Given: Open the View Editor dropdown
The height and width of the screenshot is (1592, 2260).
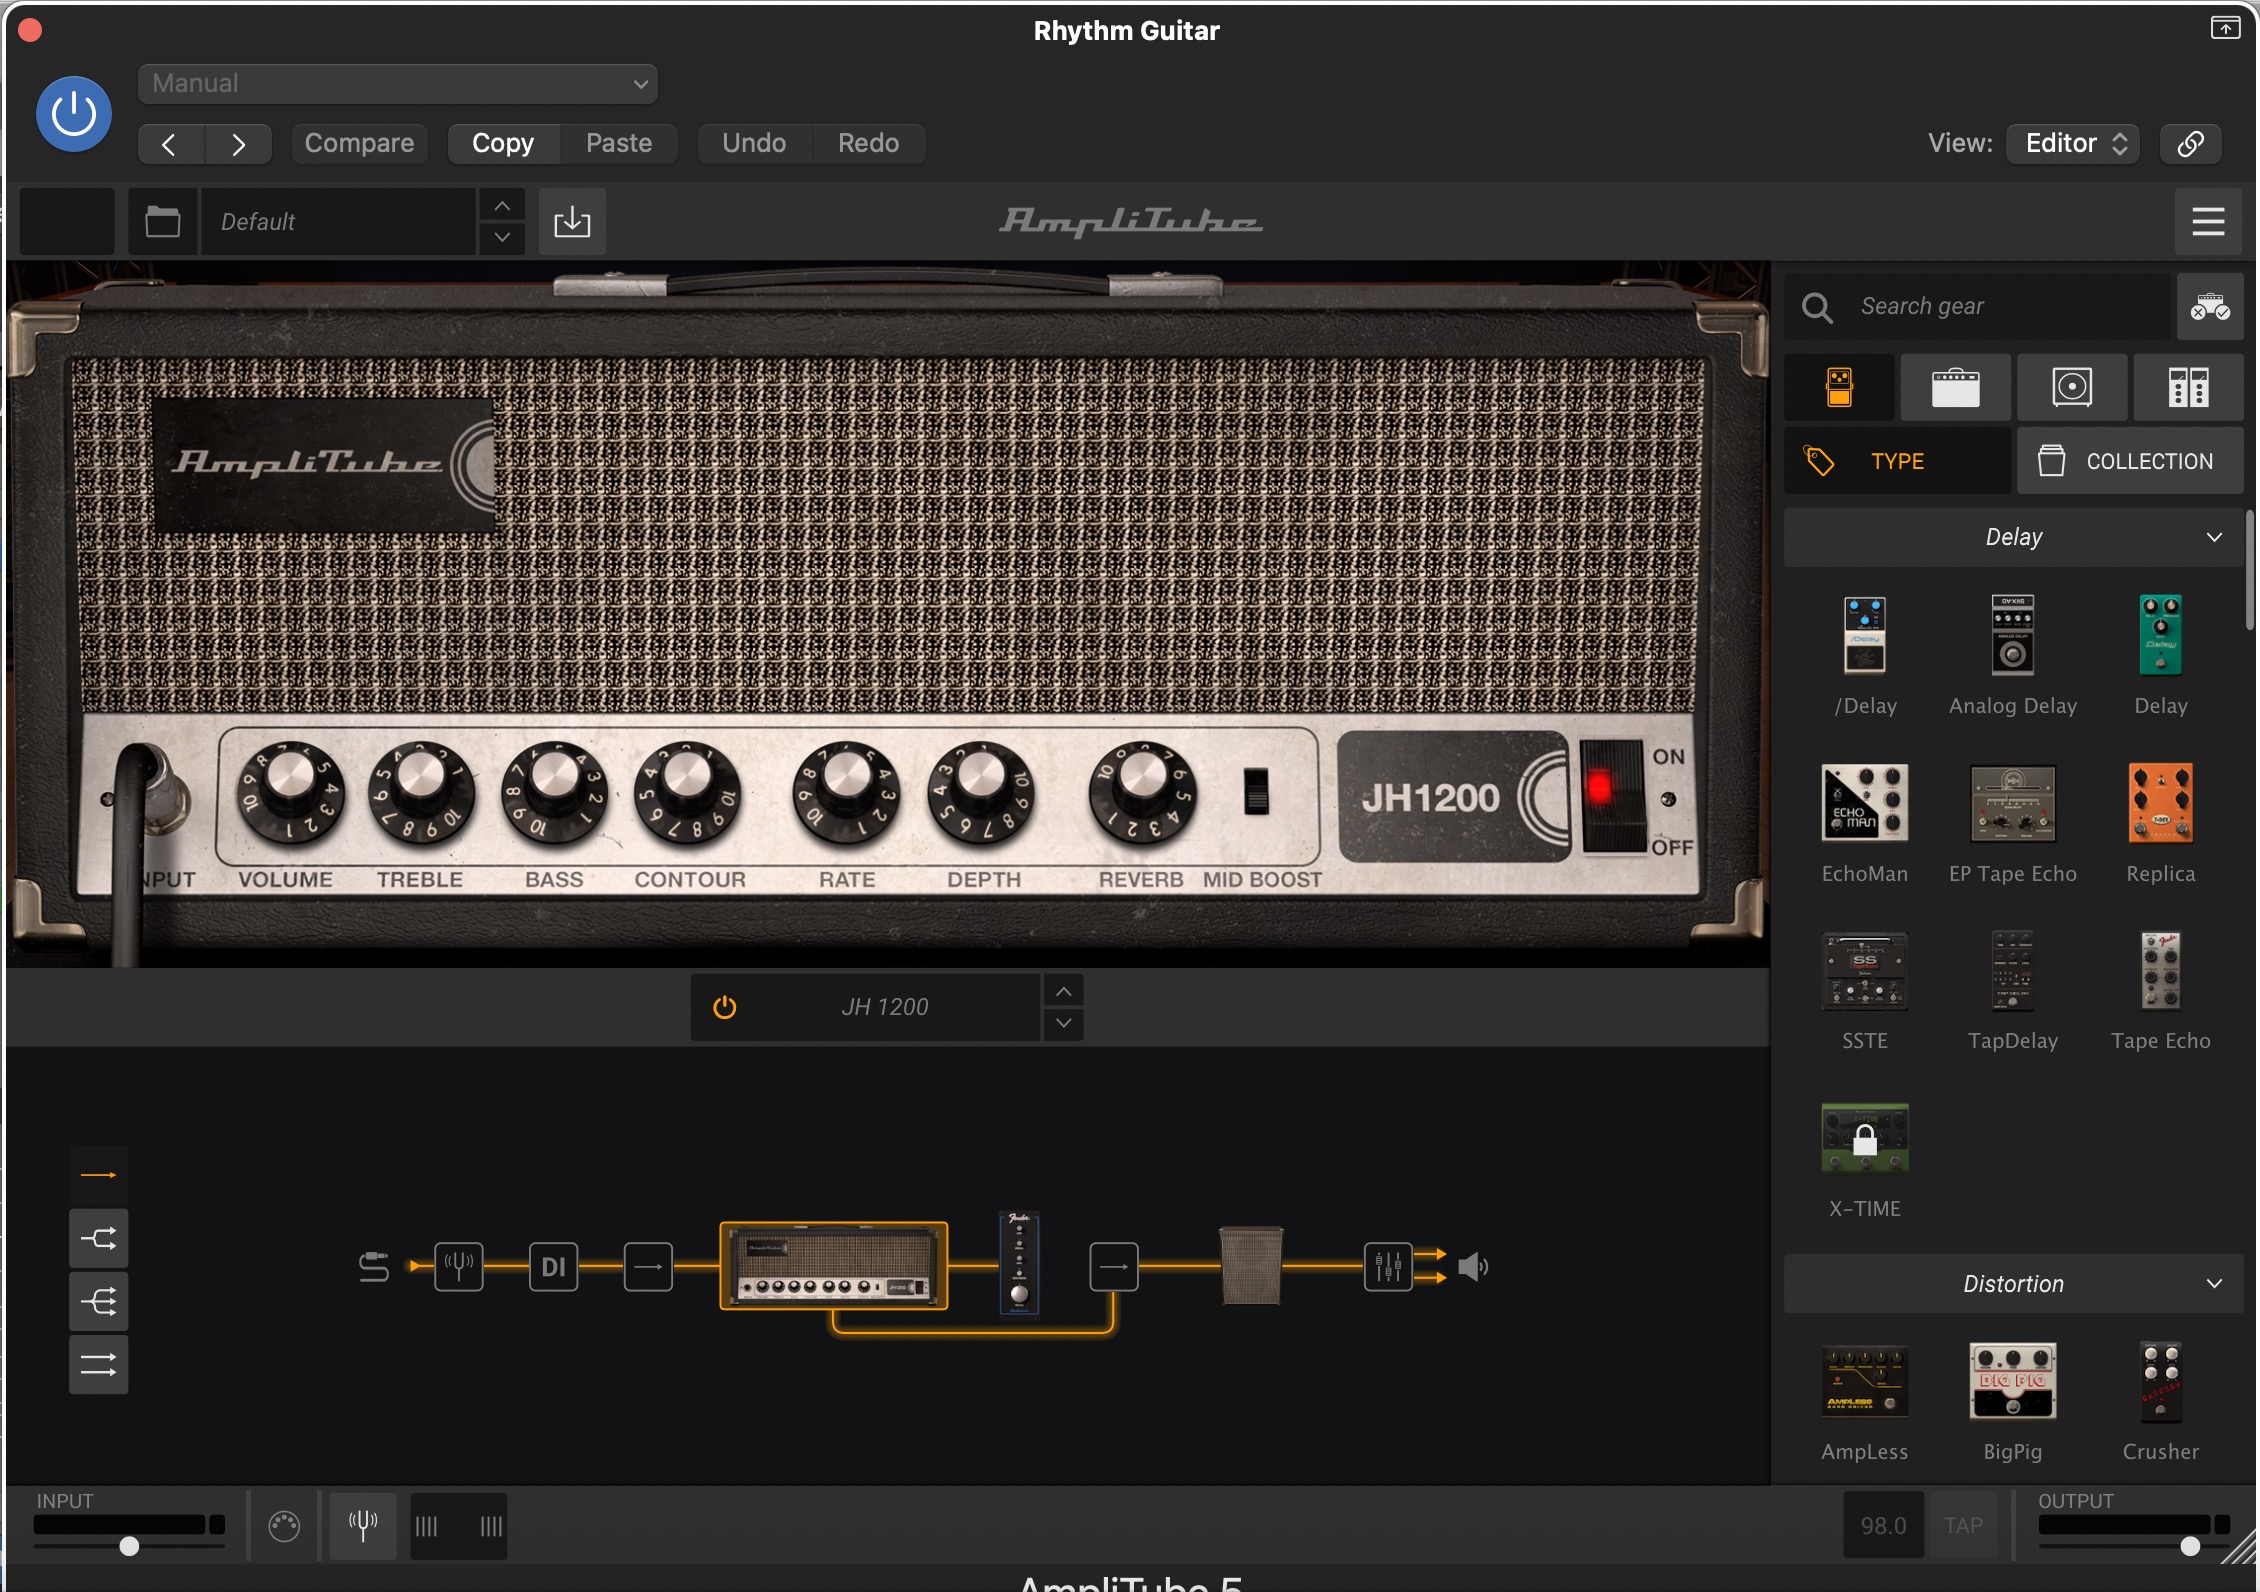Looking at the screenshot, I should [x=2073, y=144].
